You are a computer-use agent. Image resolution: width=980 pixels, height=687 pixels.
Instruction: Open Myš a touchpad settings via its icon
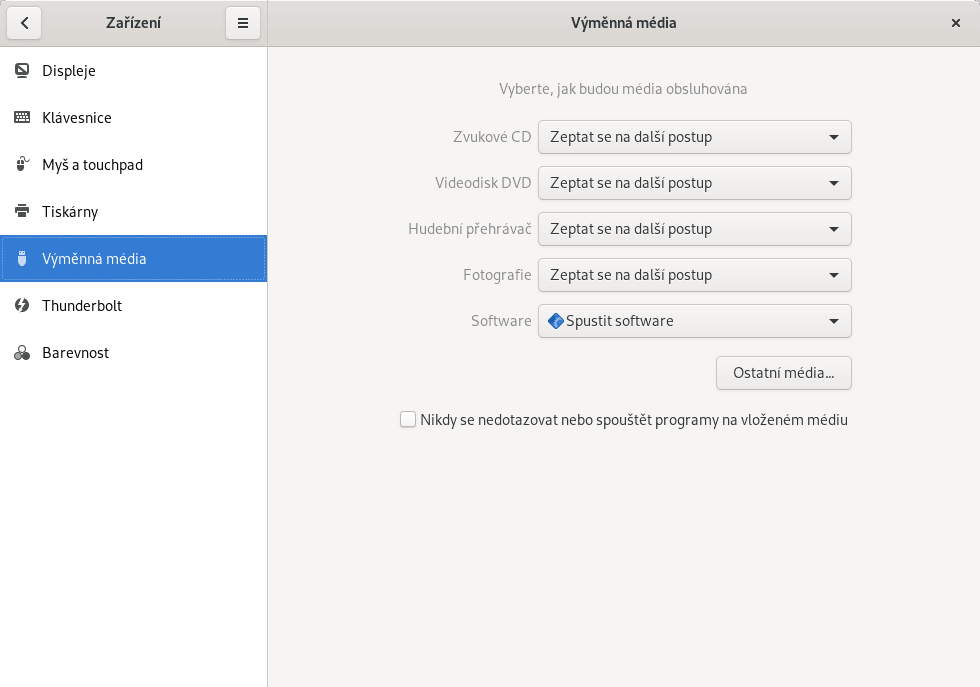[x=21, y=164]
